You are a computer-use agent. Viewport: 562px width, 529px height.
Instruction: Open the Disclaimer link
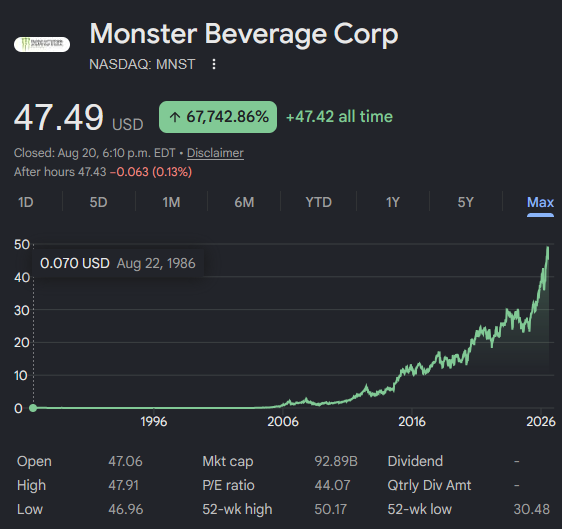[x=215, y=153]
